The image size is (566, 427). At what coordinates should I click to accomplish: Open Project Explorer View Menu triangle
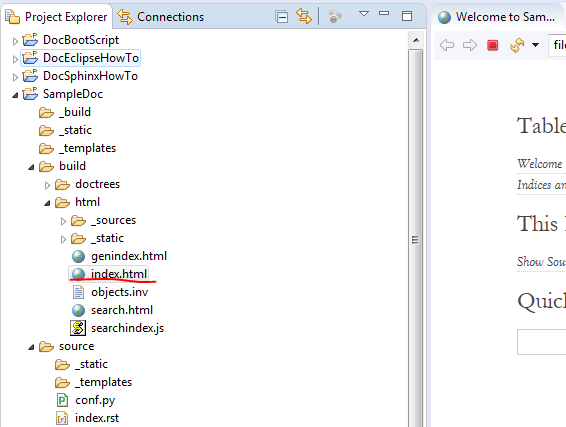click(364, 14)
